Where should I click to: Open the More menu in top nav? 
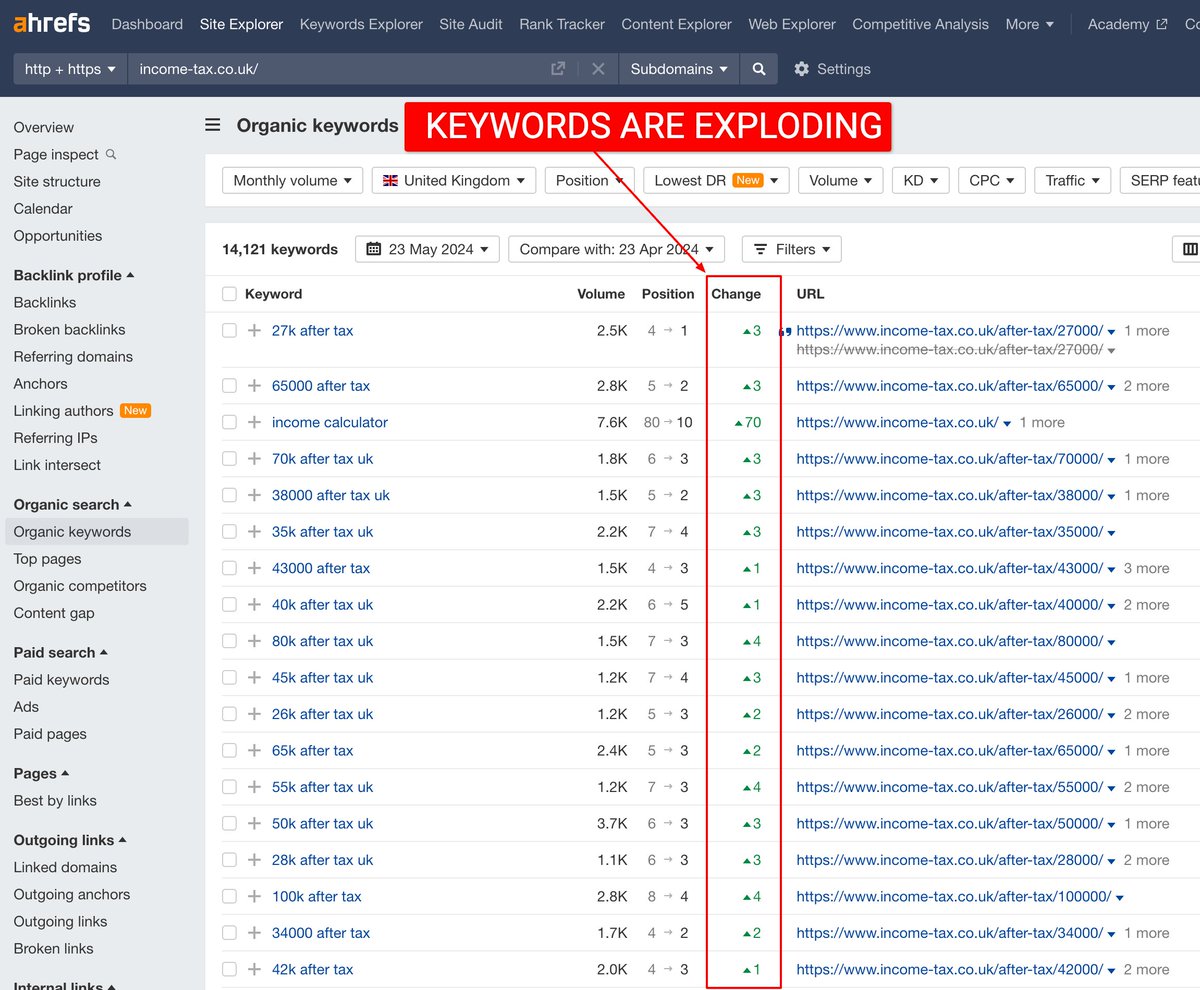[x=1029, y=24]
